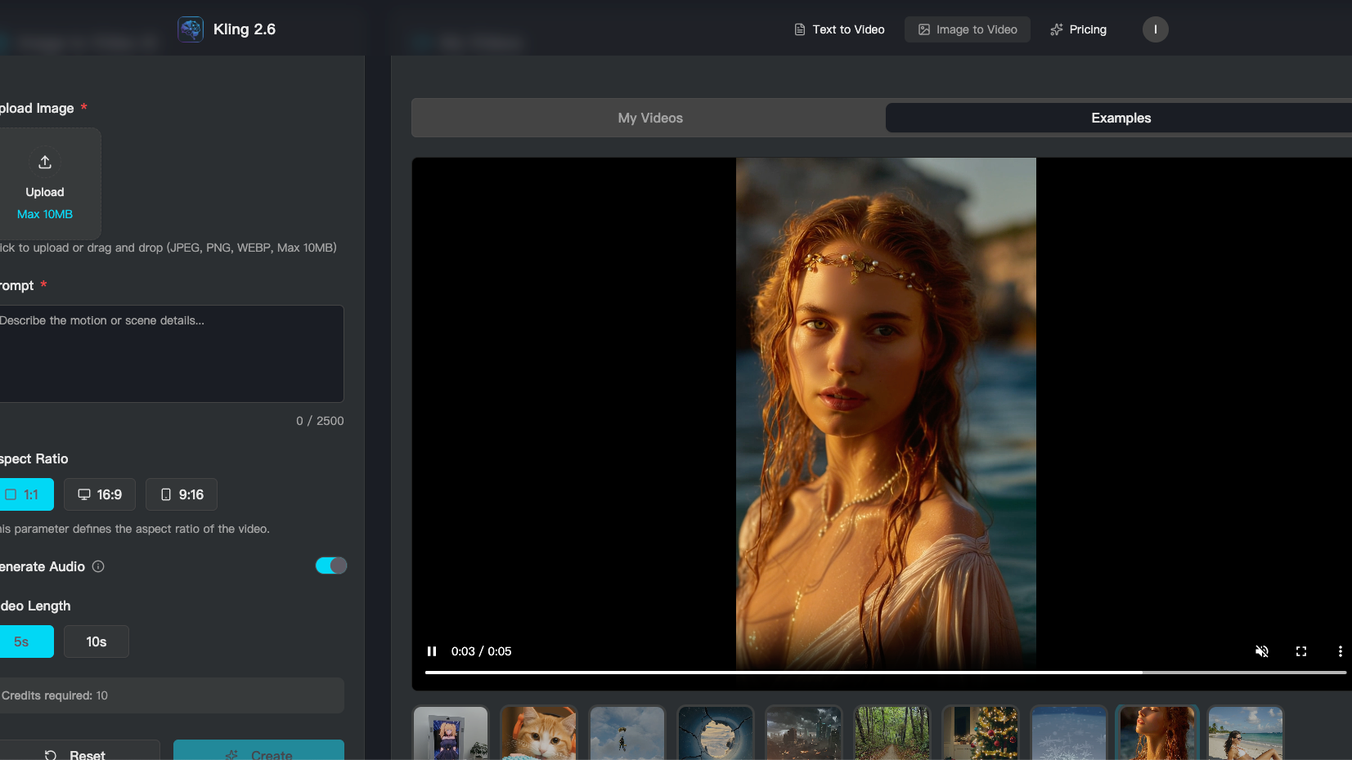Switch to the Examples tab
This screenshot has height=760, width=1352.
[x=1120, y=118]
